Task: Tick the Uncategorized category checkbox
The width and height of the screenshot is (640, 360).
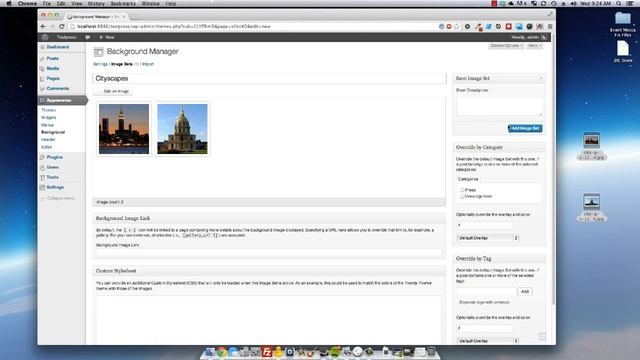Action: (x=462, y=196)
